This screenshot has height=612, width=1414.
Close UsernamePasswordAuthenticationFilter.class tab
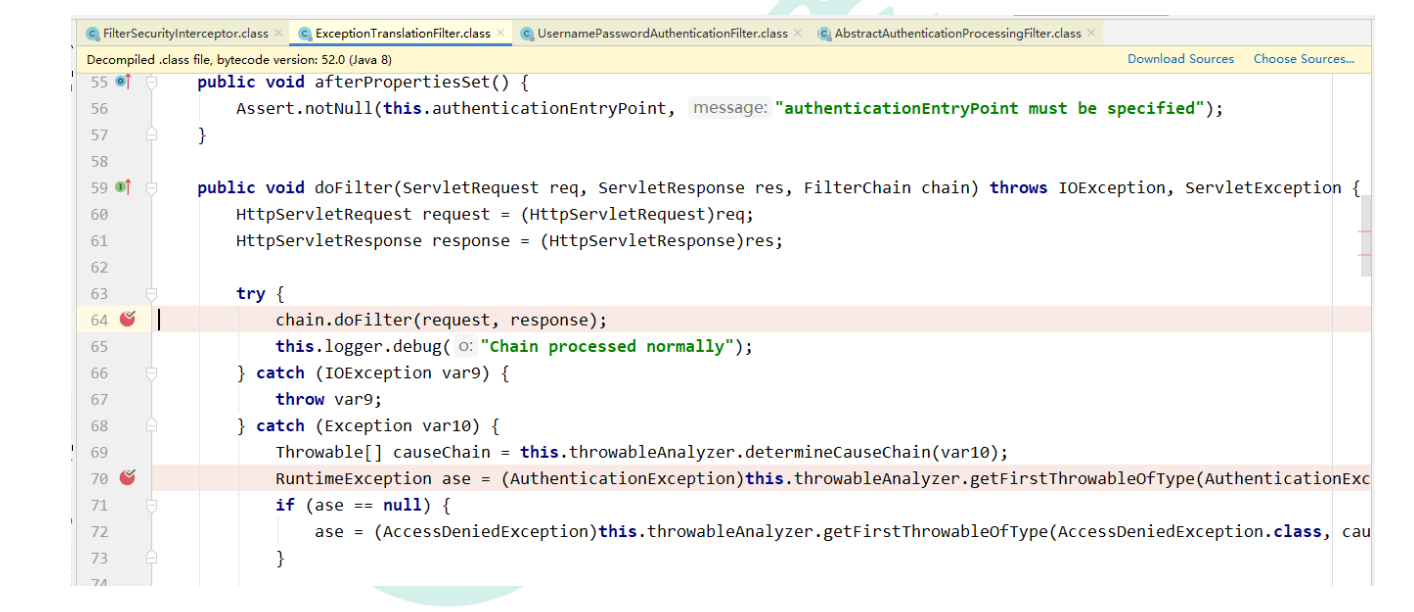tap(797, 33)
